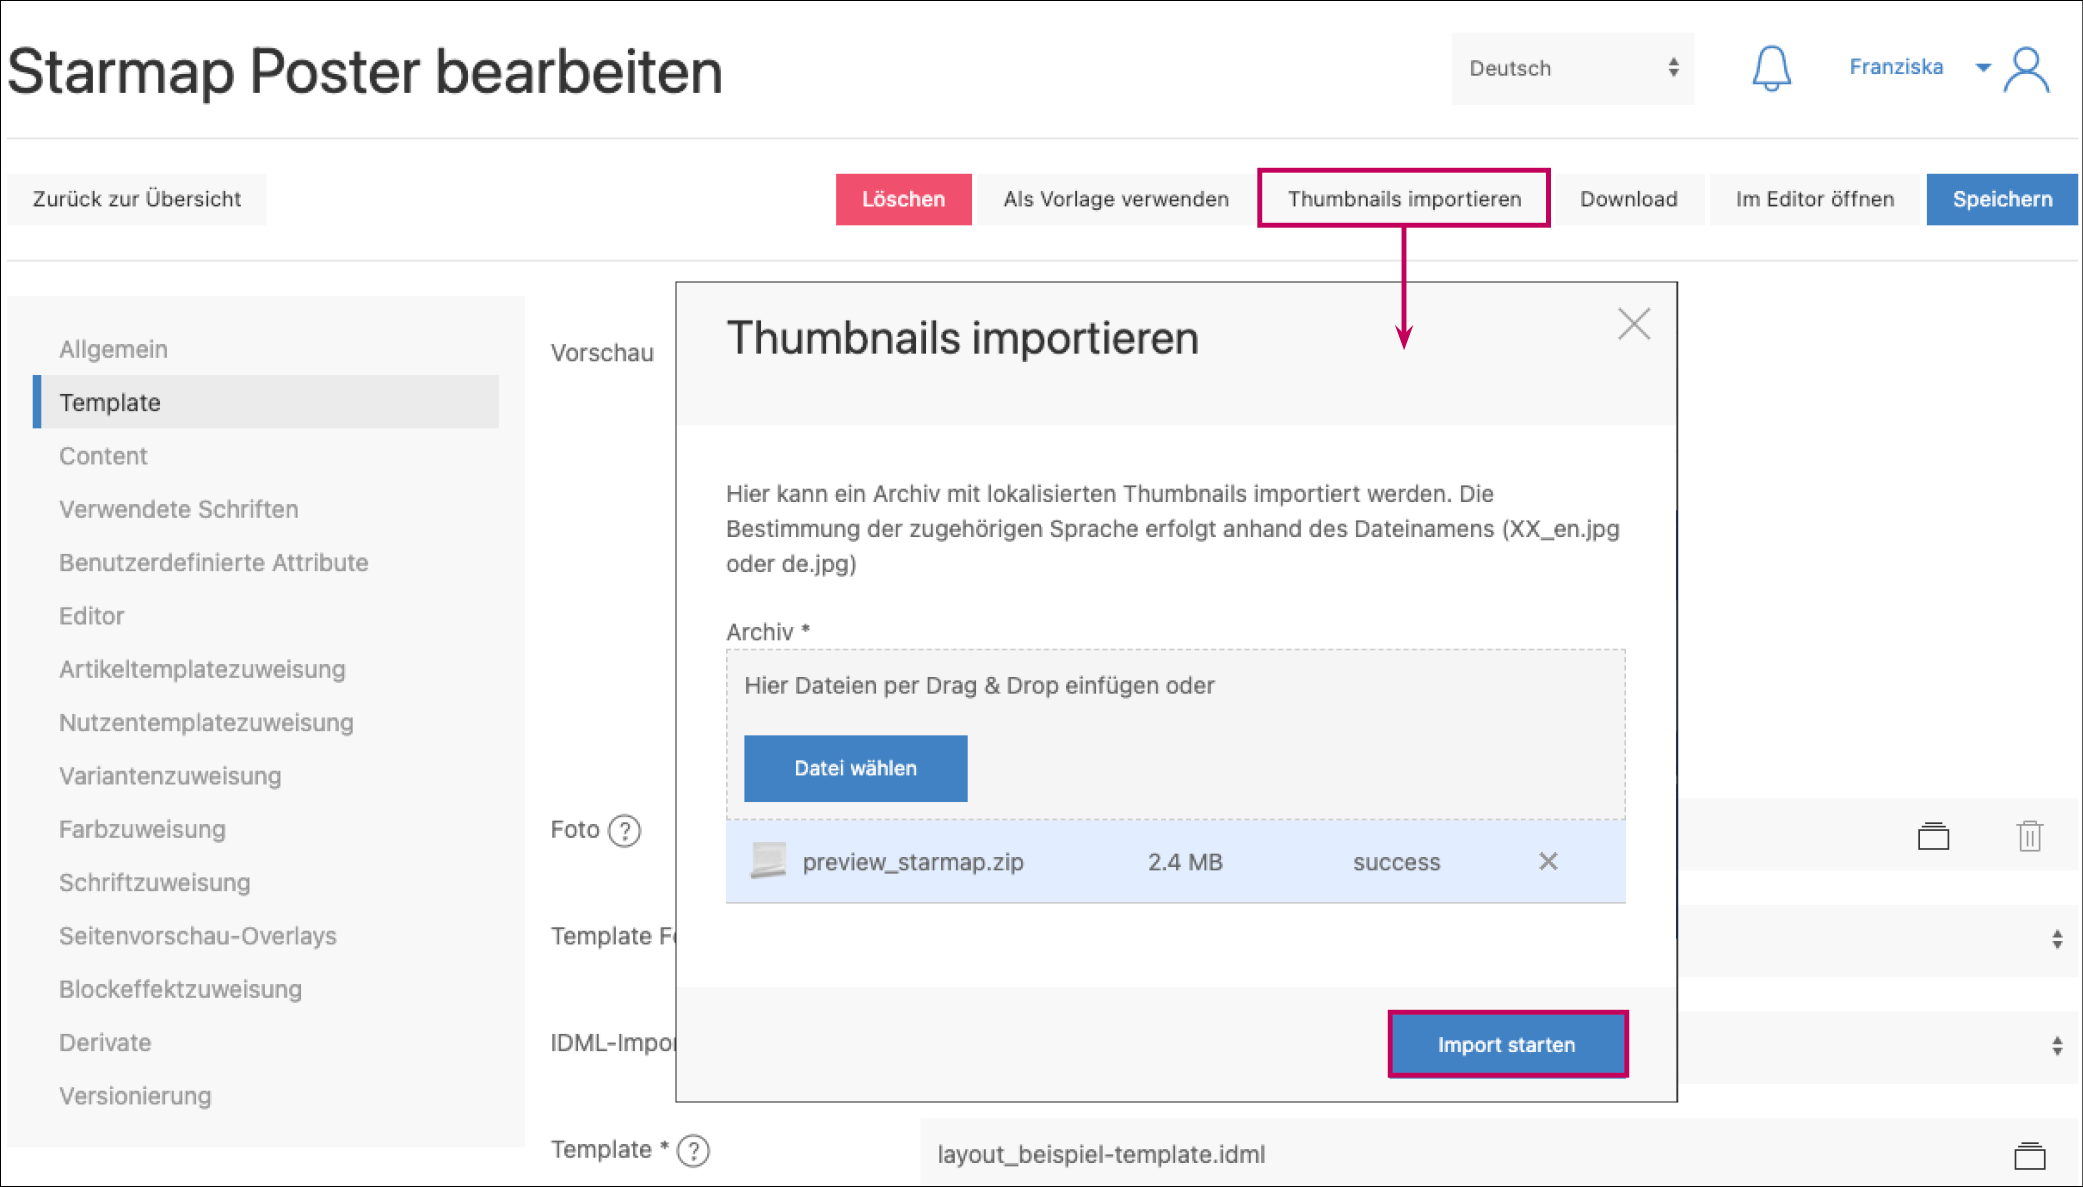Viewport: 2083px width, 1187px height.
Task: Click the red Löschen button
Action: pos(903,199)
